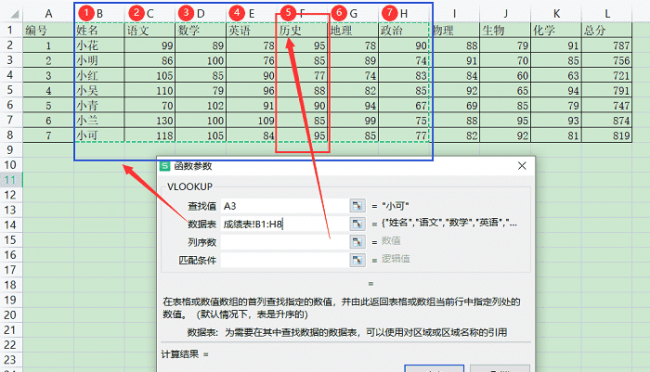Click the 数学 header cell
The width and height of the screenshot is (650, 372).
tap(201, 30)
